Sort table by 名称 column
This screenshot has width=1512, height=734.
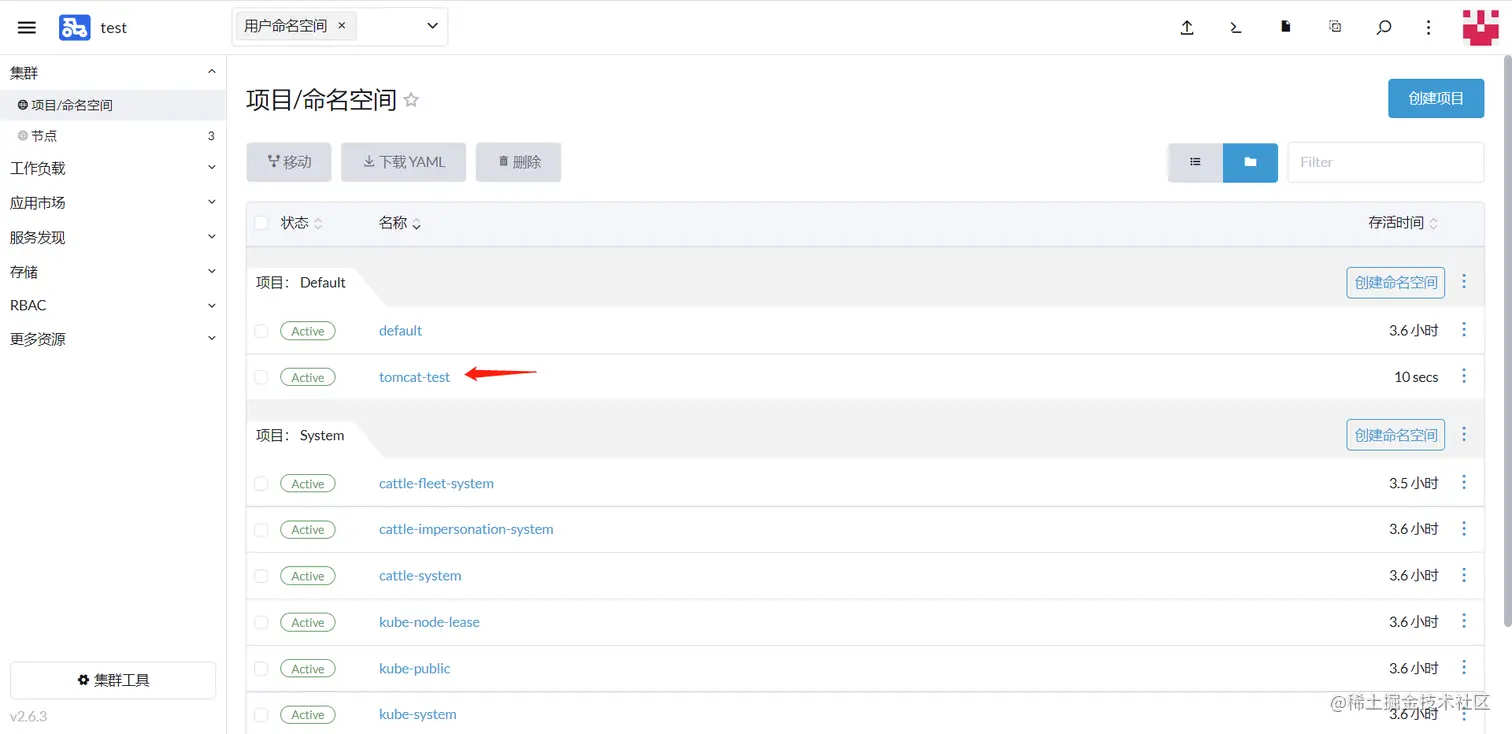(x=400, y=223)
